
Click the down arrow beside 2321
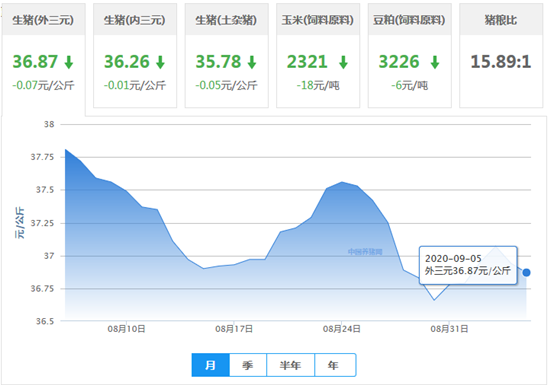(x=343, y=62)
